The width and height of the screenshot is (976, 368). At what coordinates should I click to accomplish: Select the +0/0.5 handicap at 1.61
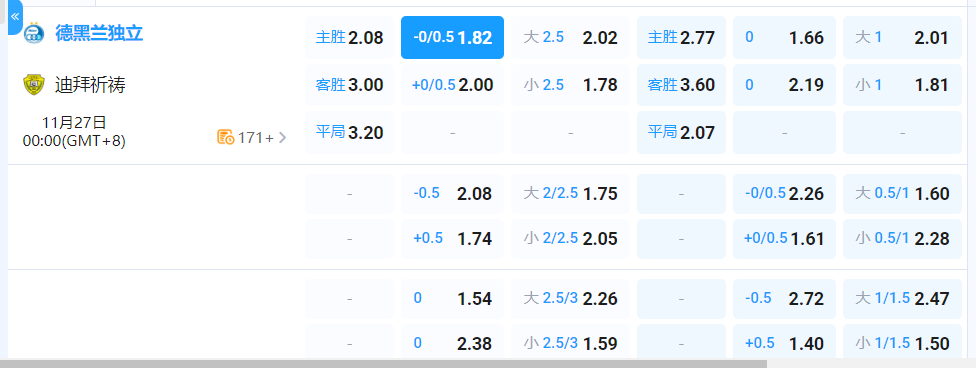coord(784,238)
